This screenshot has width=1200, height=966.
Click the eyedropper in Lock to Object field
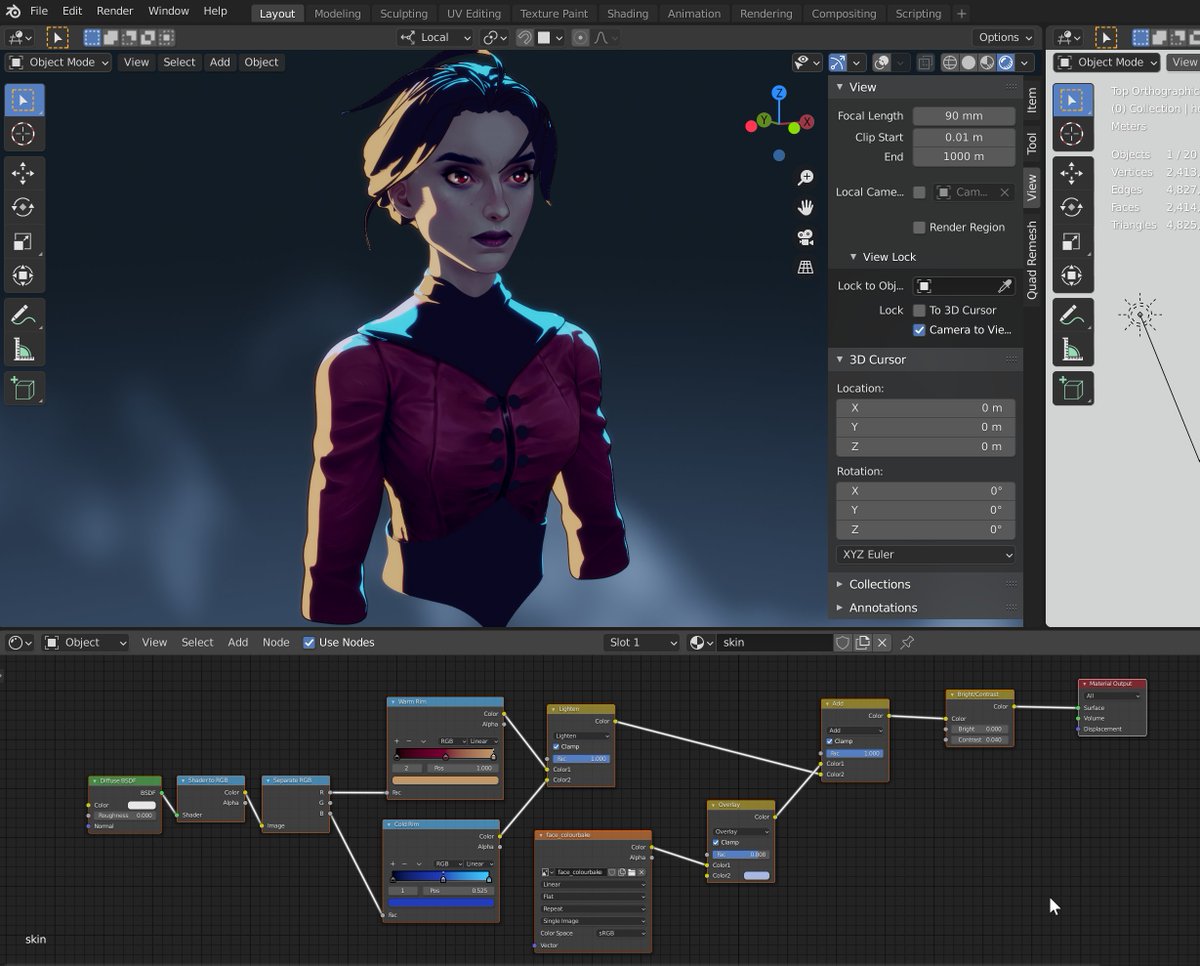(1005, 286)
